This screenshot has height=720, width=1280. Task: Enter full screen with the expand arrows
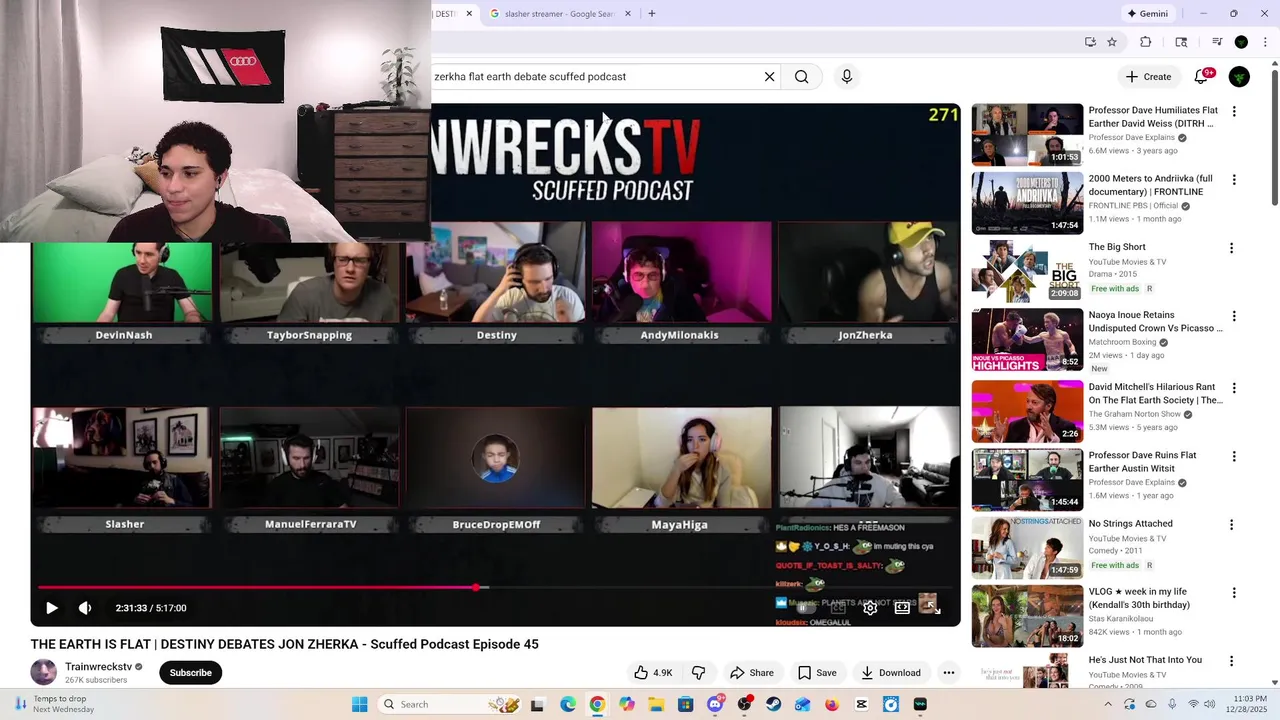pos(934,608)
